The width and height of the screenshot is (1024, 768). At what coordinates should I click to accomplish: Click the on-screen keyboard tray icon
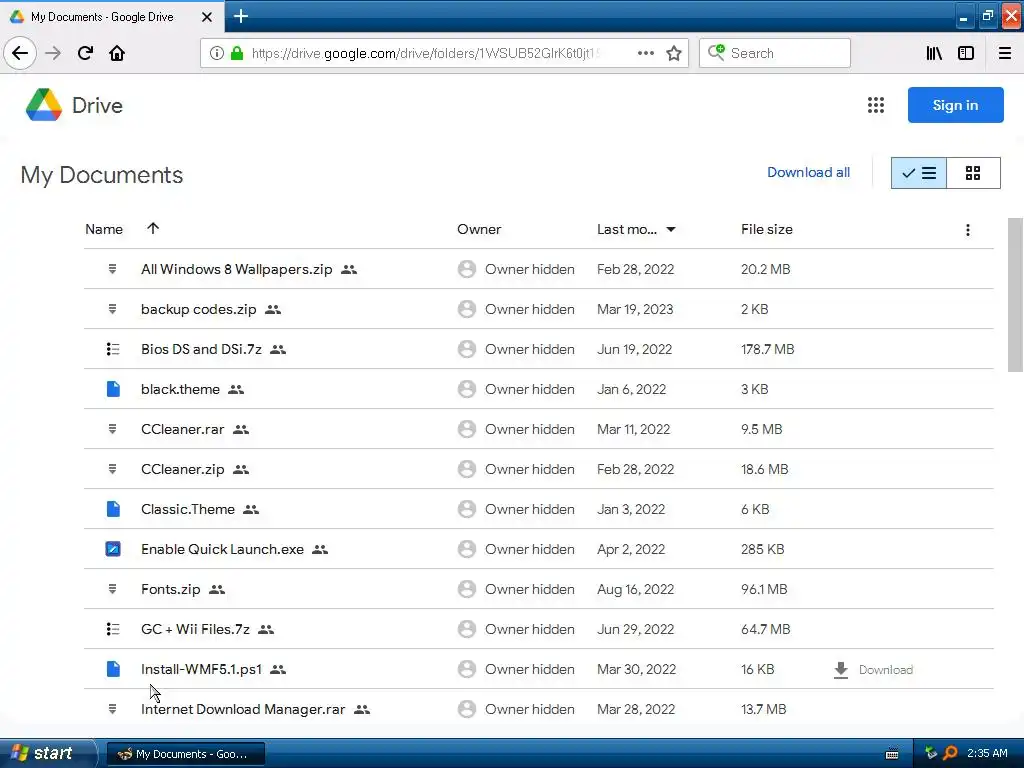892,754
